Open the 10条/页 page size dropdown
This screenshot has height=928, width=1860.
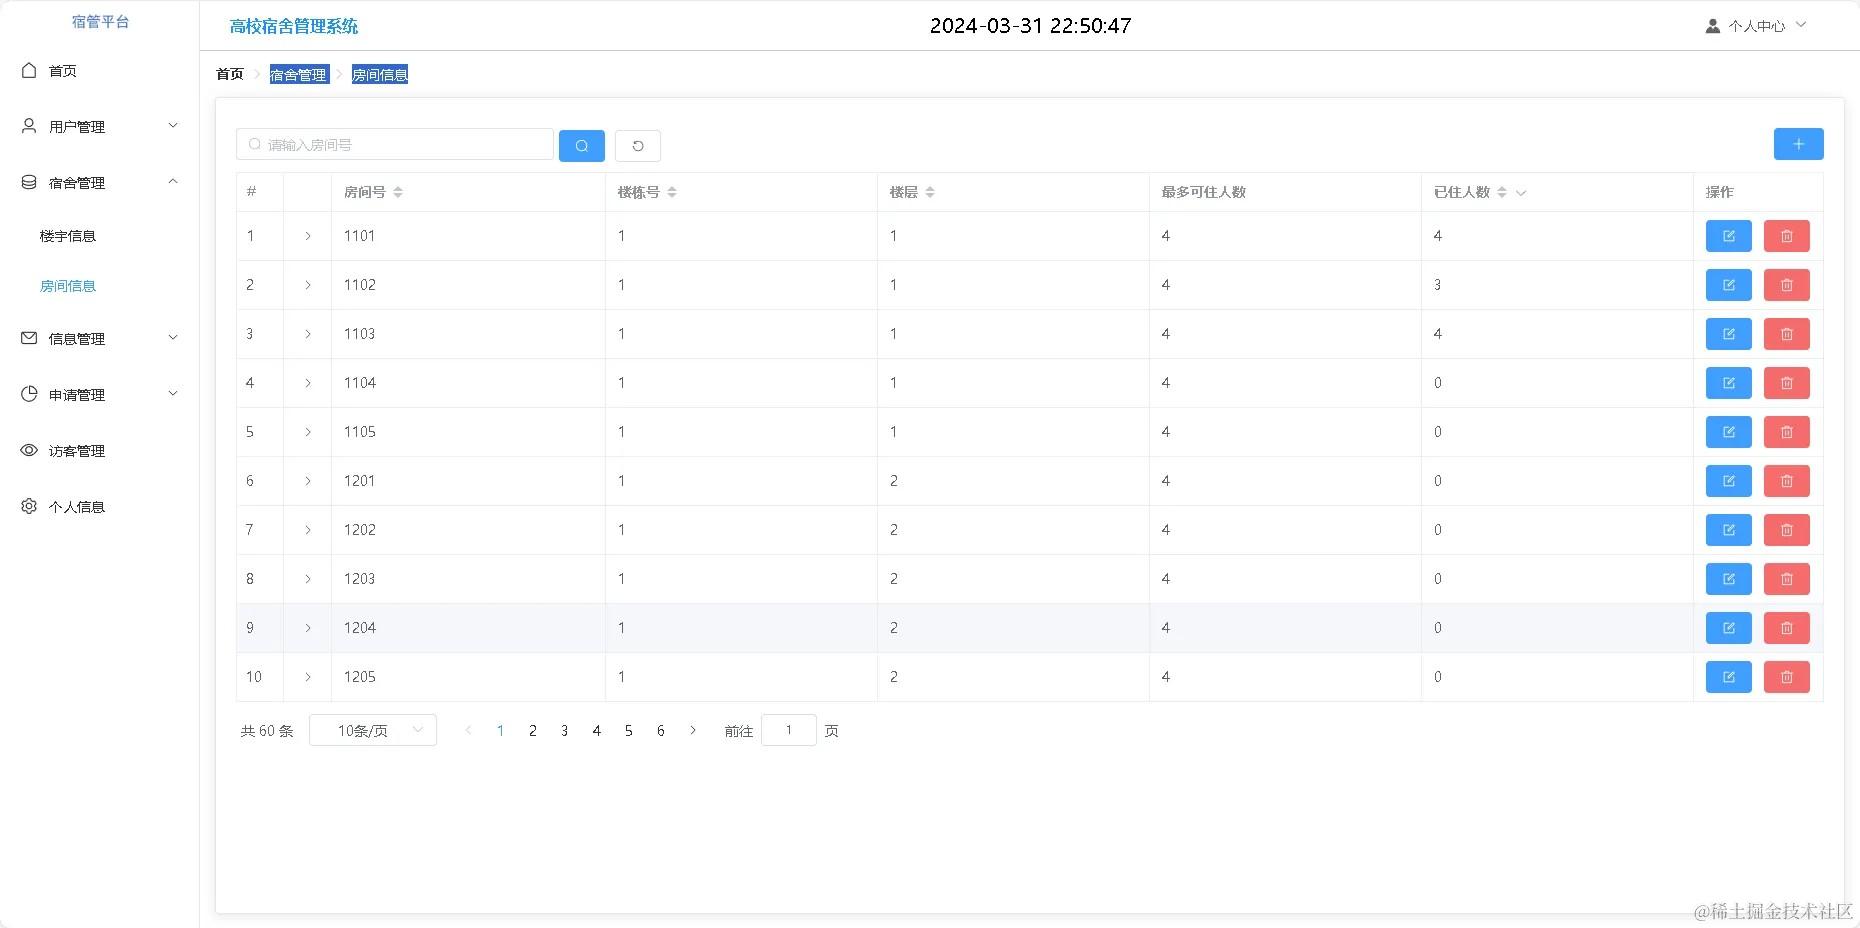(373, 730)
